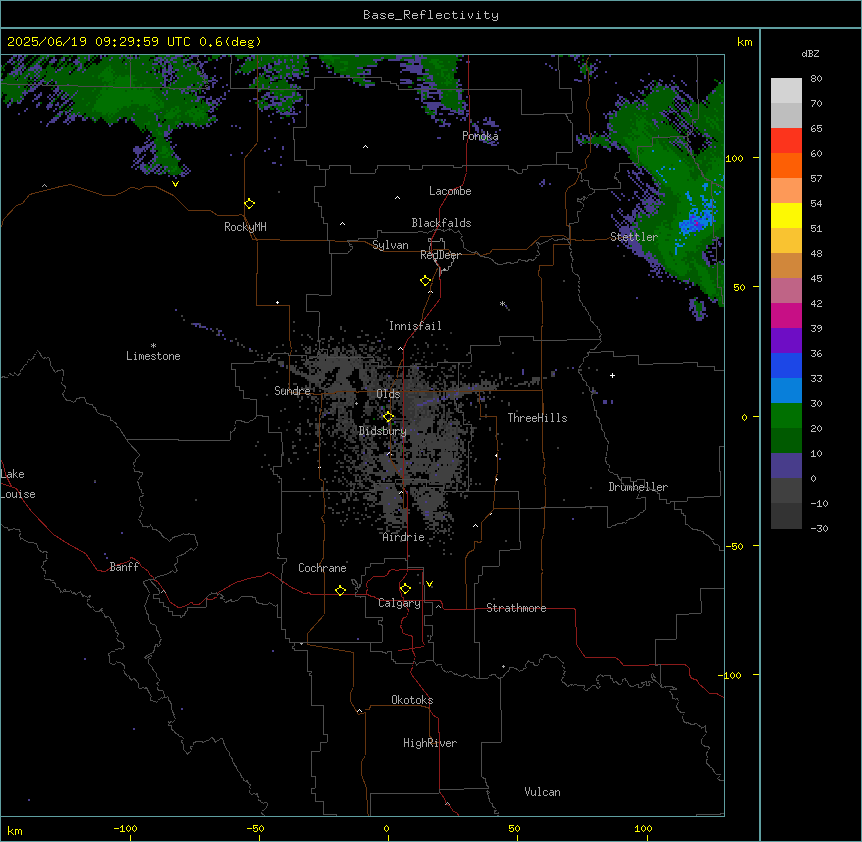Click the RedDeer city label
Image resolution: width=862 pixels, height=842 pixels.
coord(440,255)
